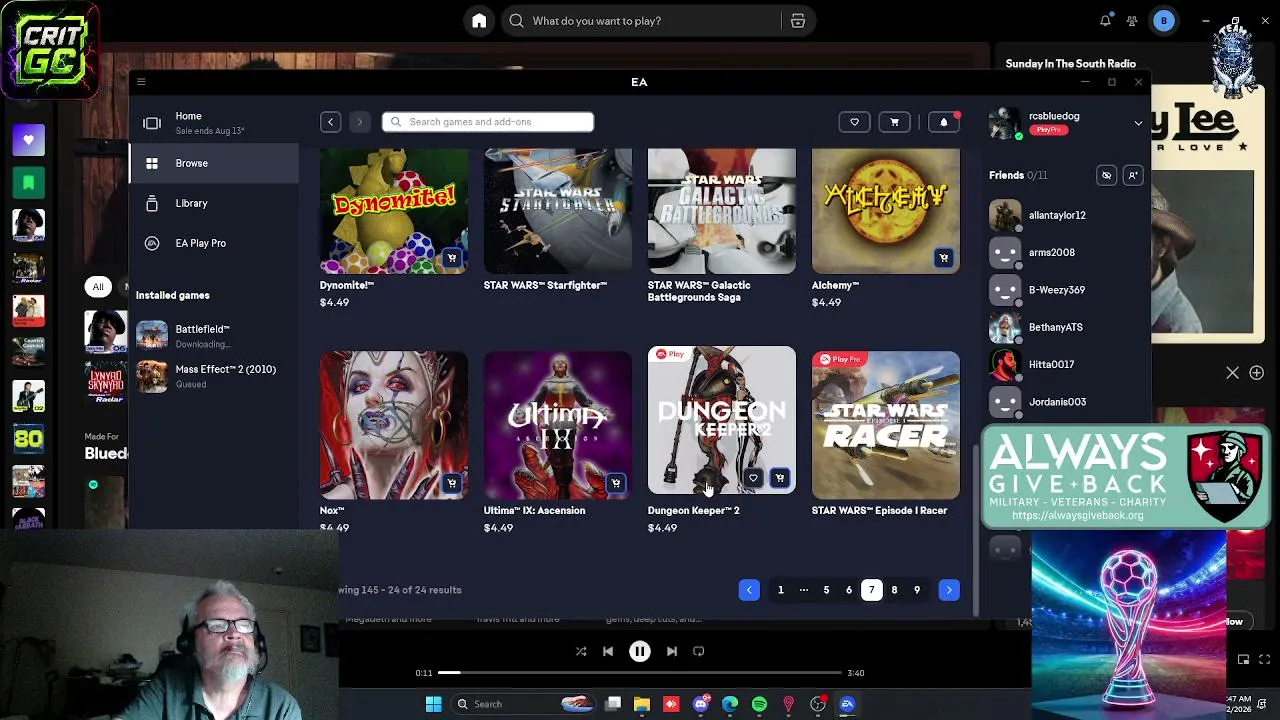
Task: Add Dynomite! to cart
Action: point(452,258)
